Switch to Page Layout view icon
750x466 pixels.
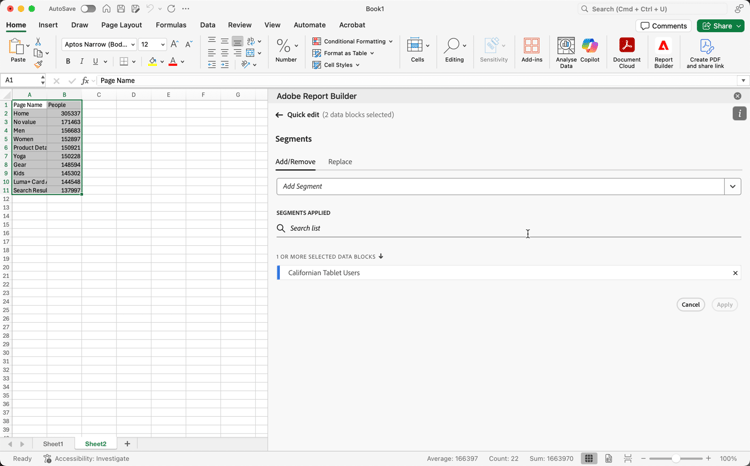click(x=608, y=458)
